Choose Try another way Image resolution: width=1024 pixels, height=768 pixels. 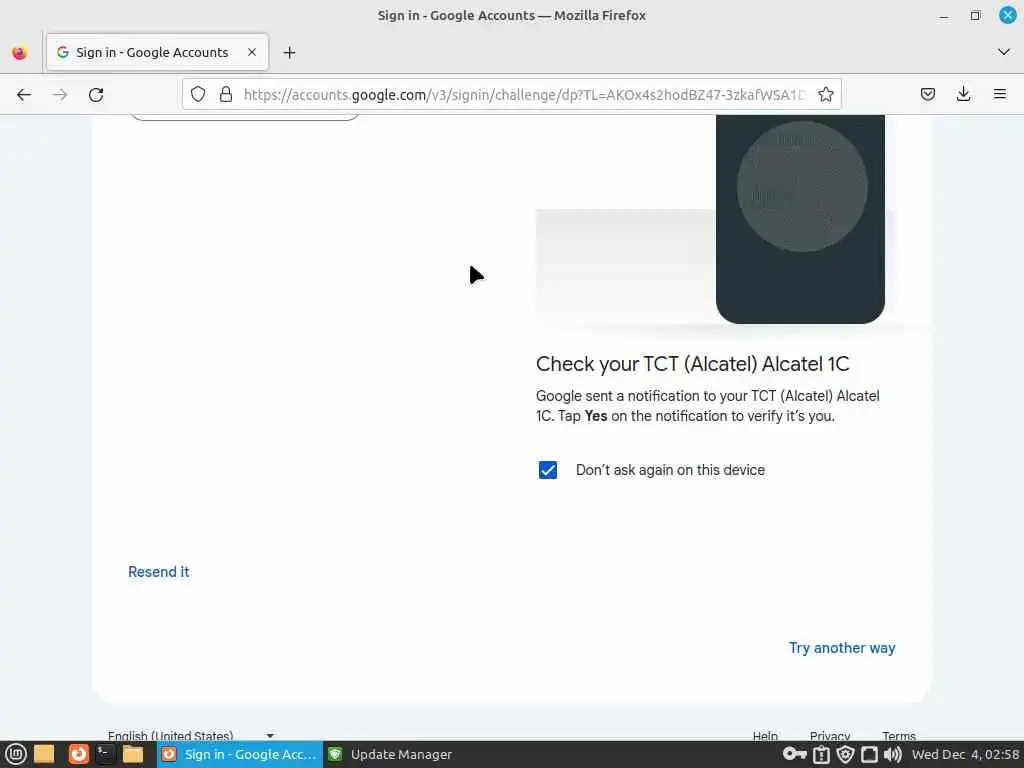coord(842,648)
